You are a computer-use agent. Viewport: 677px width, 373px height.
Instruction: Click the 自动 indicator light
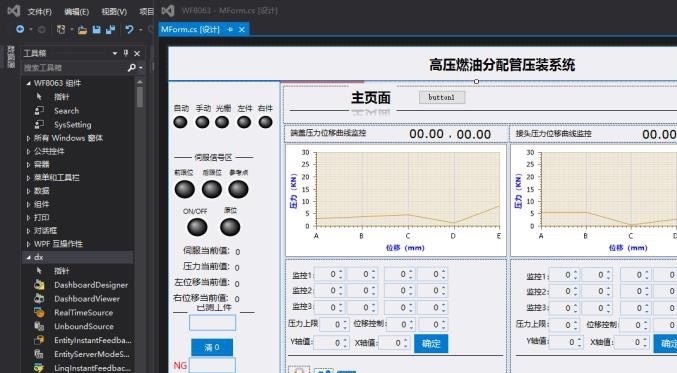(x=180, y=122)
